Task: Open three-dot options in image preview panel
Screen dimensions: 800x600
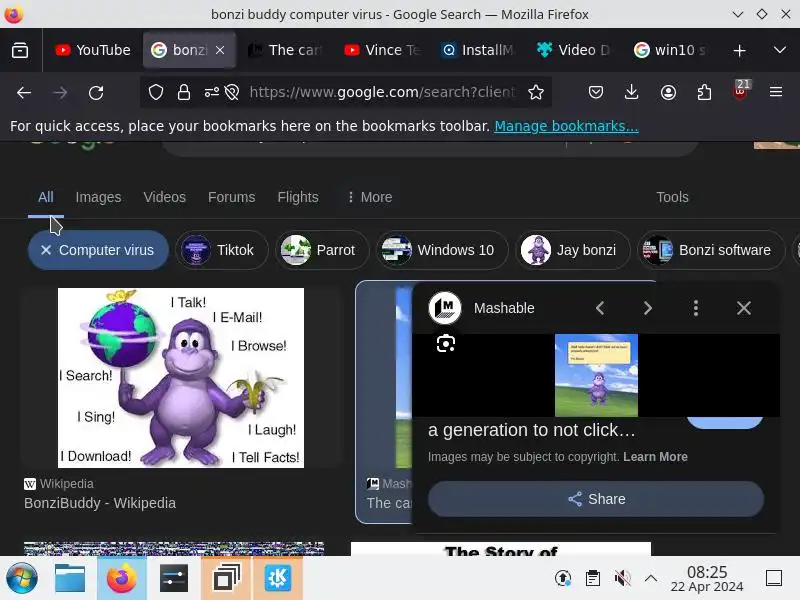Action: point(695,308)
